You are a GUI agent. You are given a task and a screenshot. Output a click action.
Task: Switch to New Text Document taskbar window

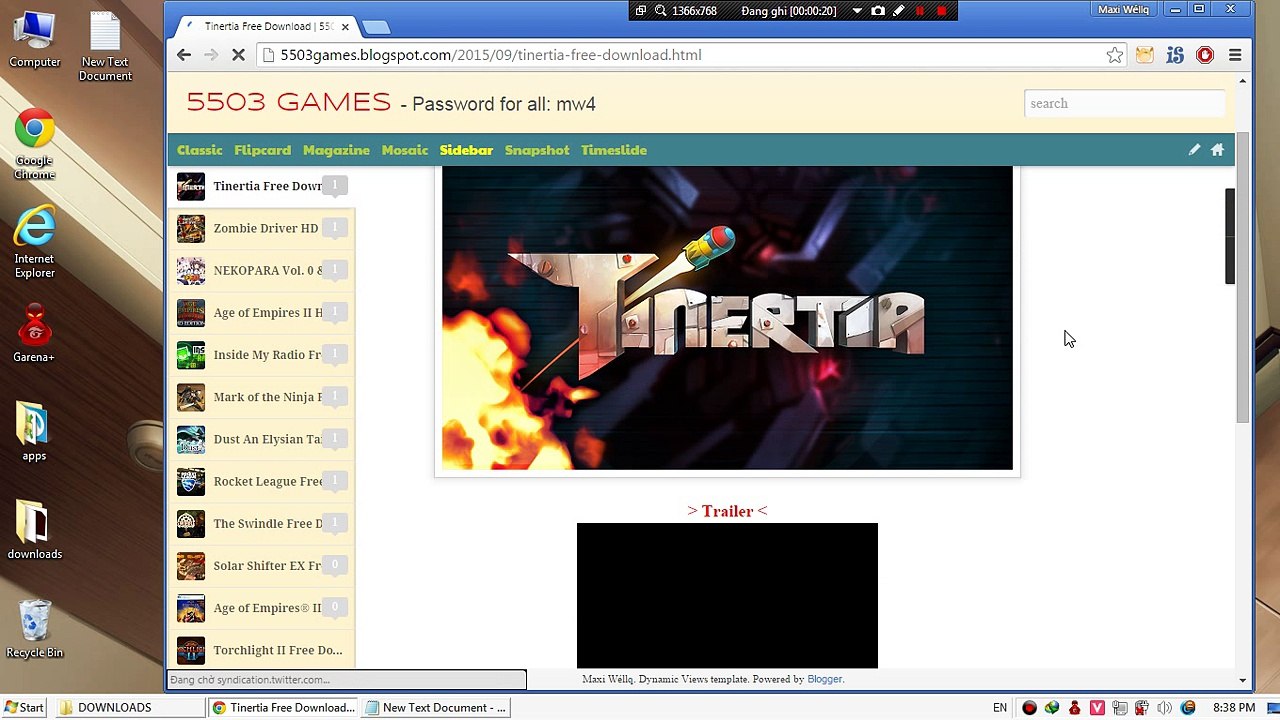pyautogui.click(x=436, y=708)
